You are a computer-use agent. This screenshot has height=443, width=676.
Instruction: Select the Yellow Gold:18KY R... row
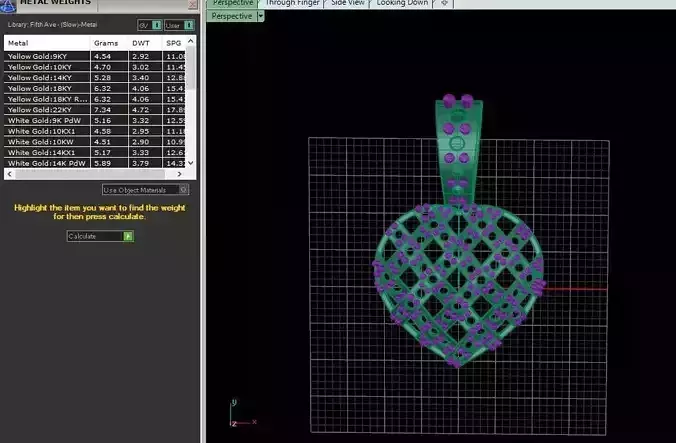click(95, 99)
